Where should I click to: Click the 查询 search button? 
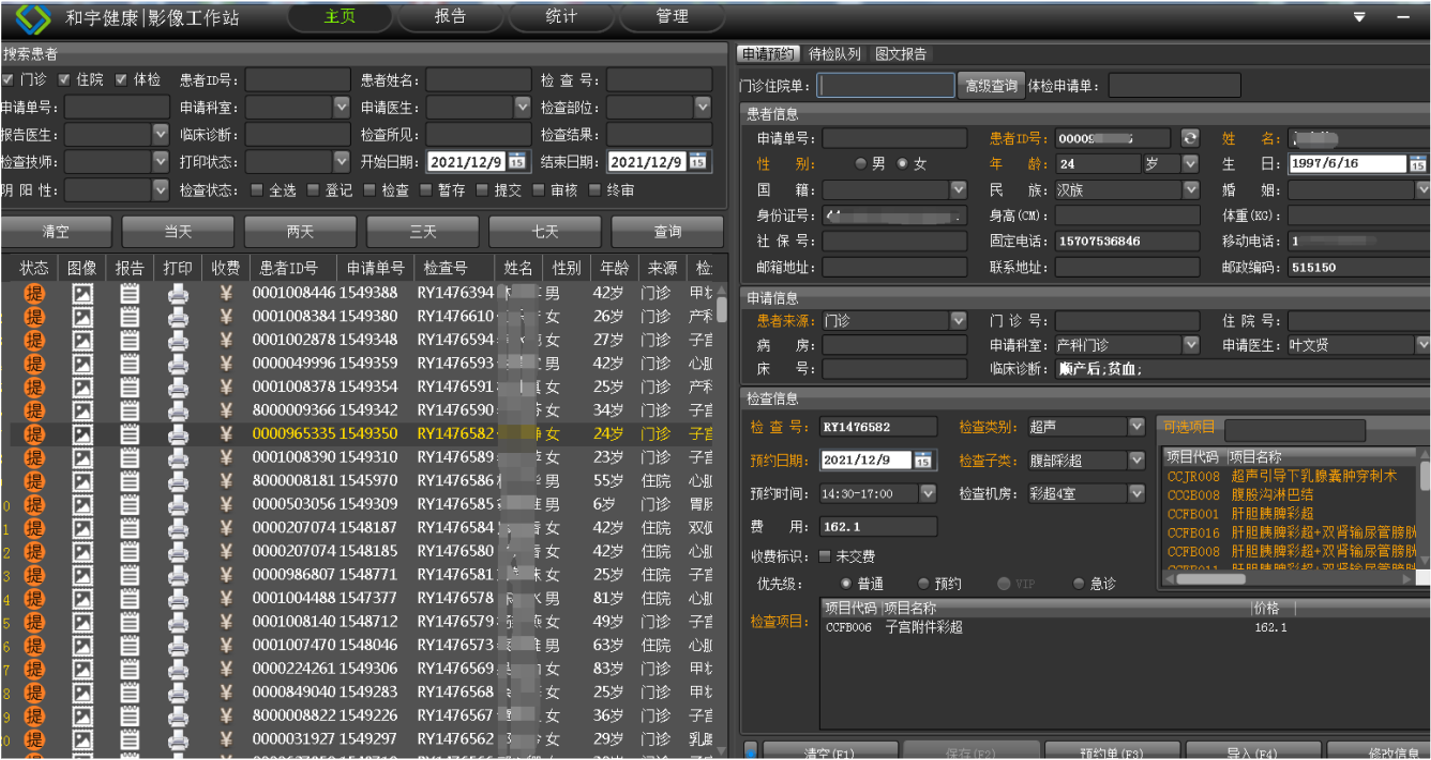point(667,232)
